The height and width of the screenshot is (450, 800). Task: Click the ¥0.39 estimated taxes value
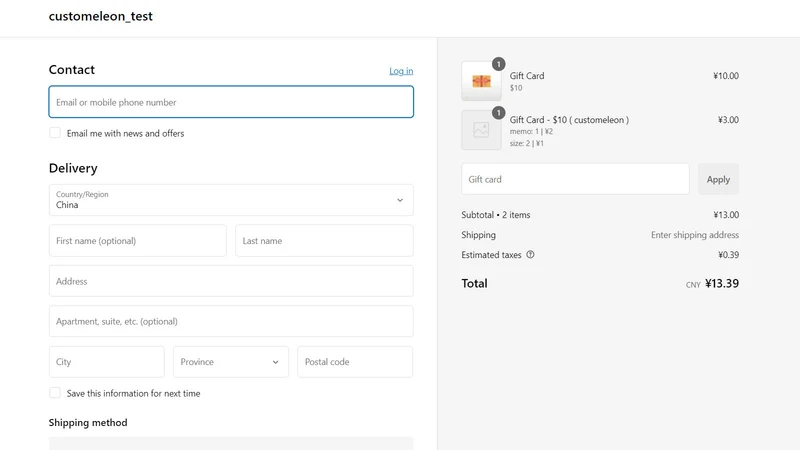(728, 255)
